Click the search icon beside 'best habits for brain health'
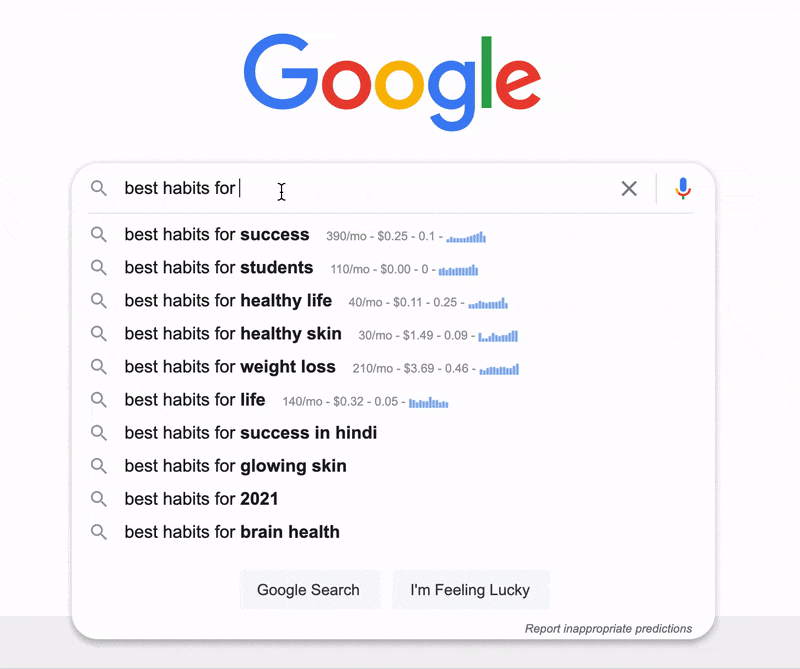This screenshot has width=800, height=669. pyautogui.click(x=98, y=532)
